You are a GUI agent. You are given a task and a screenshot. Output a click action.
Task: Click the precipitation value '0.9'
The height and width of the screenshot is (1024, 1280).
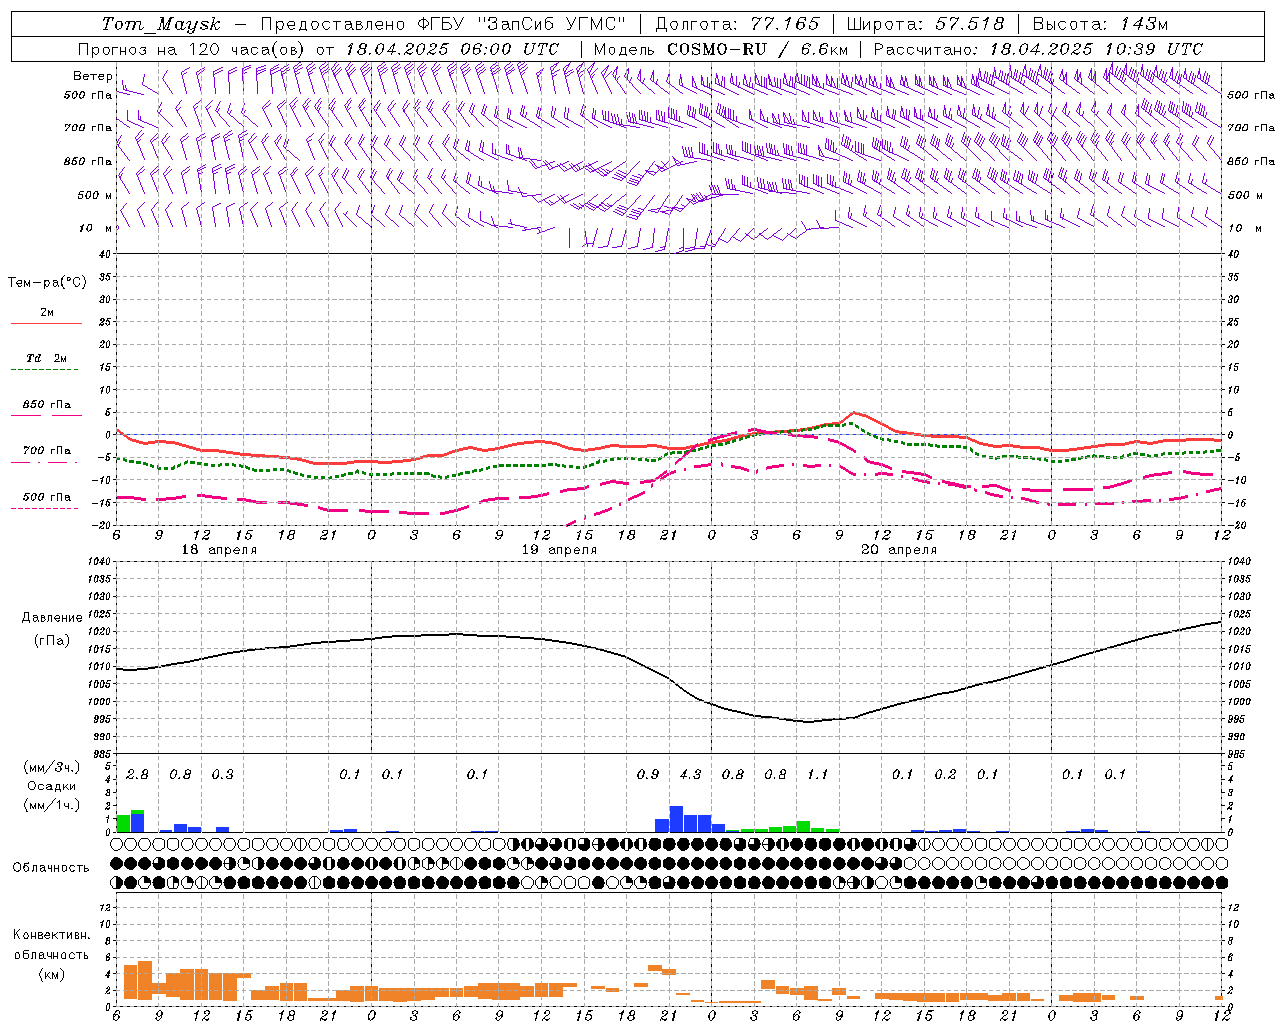point(648,774)
